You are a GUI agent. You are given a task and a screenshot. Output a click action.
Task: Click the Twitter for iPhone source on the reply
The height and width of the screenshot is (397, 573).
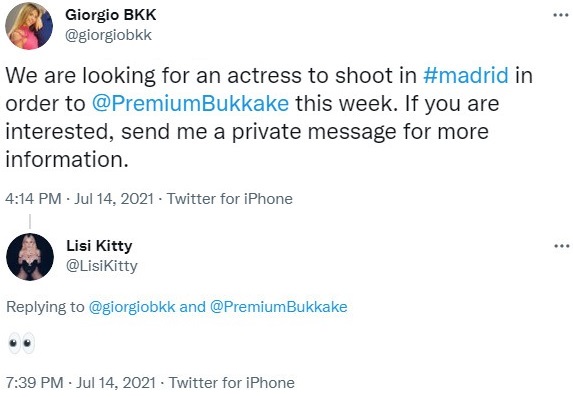coord(232,383)
